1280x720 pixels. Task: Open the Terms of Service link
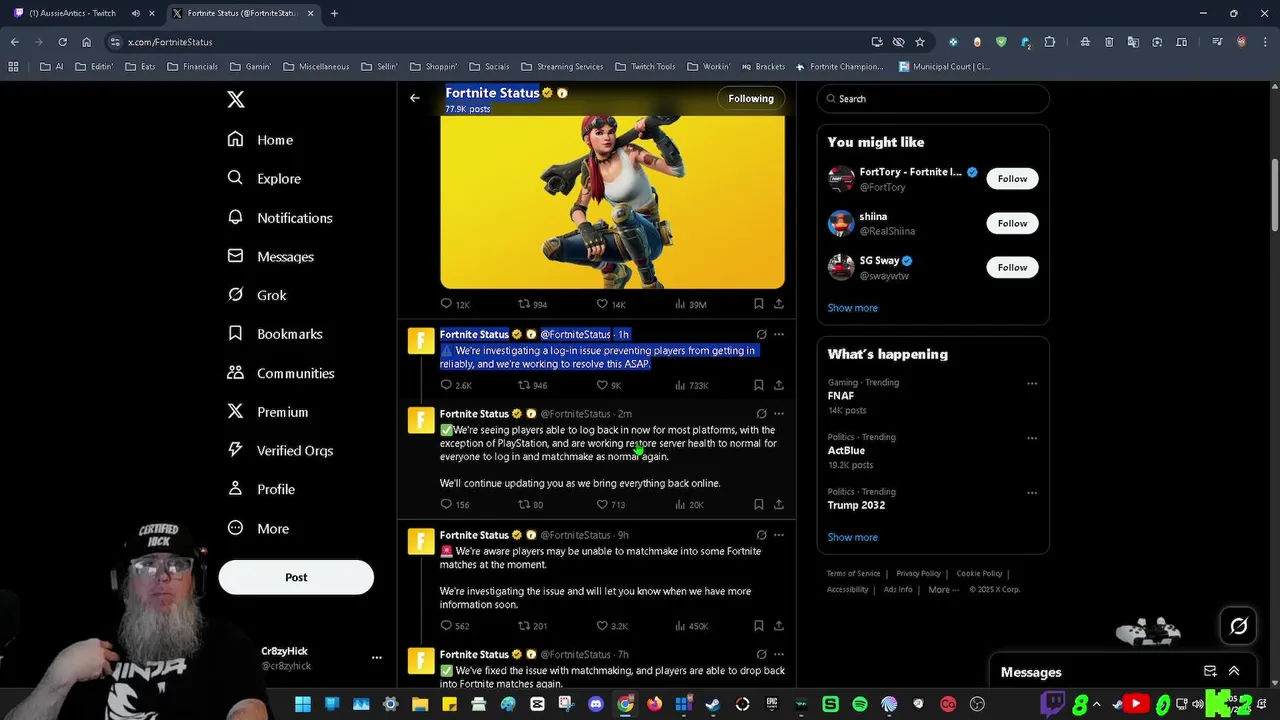(x=853, y=573)
